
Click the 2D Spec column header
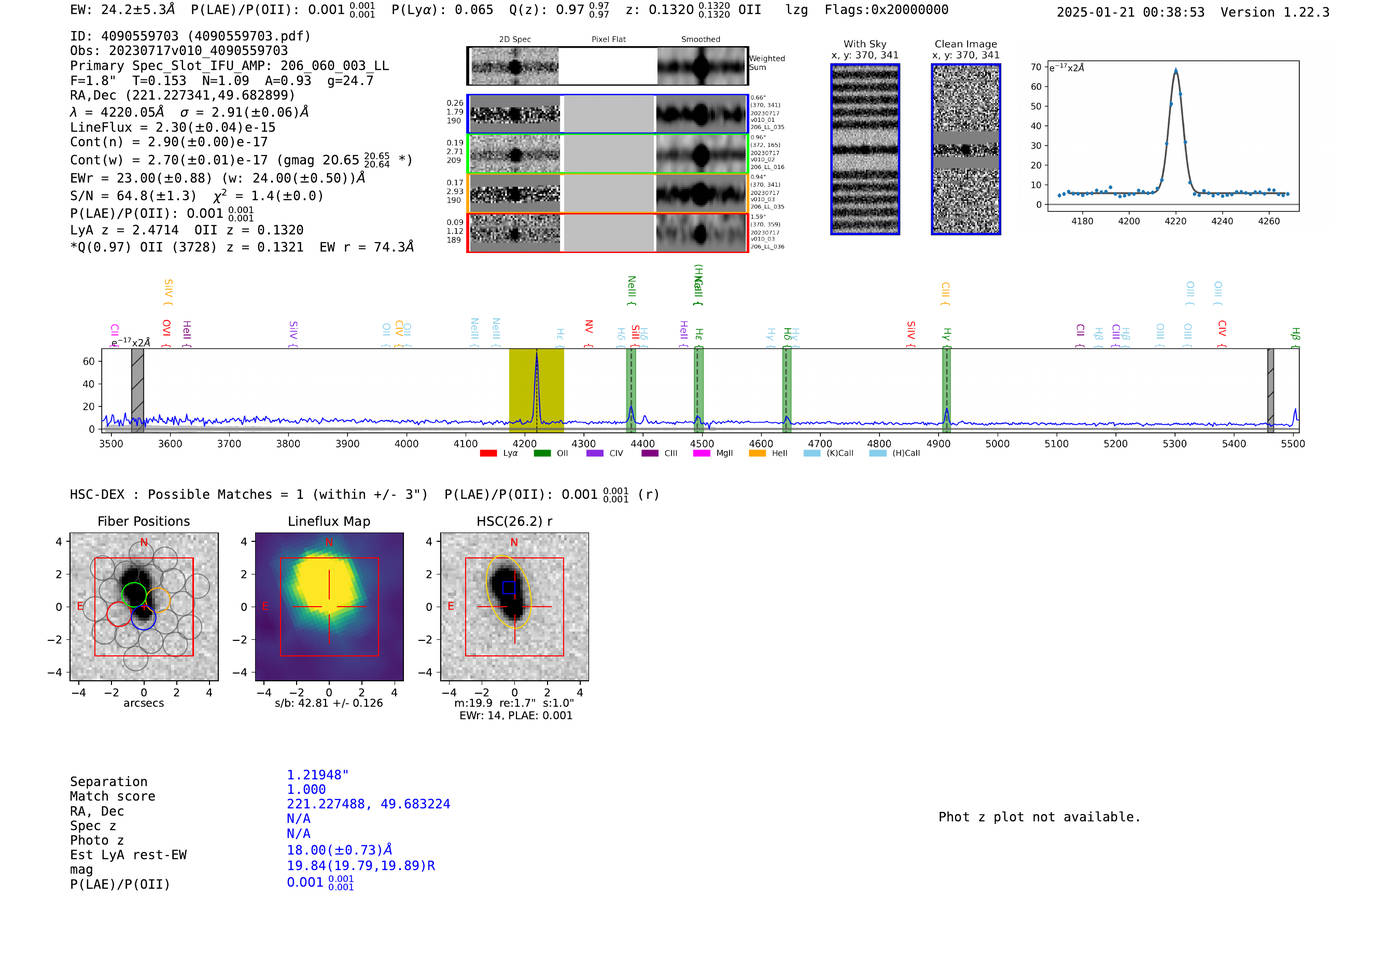[x=515, y=40]
